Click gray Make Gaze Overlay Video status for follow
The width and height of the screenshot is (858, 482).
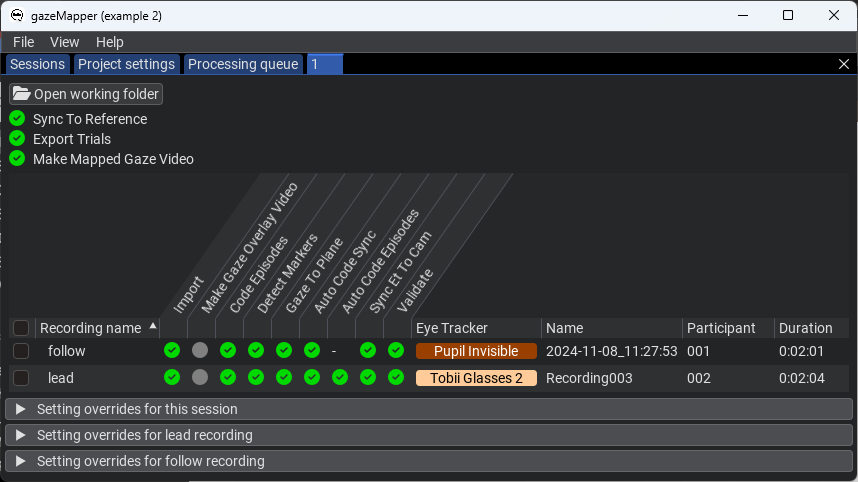(x=200, y=350)
